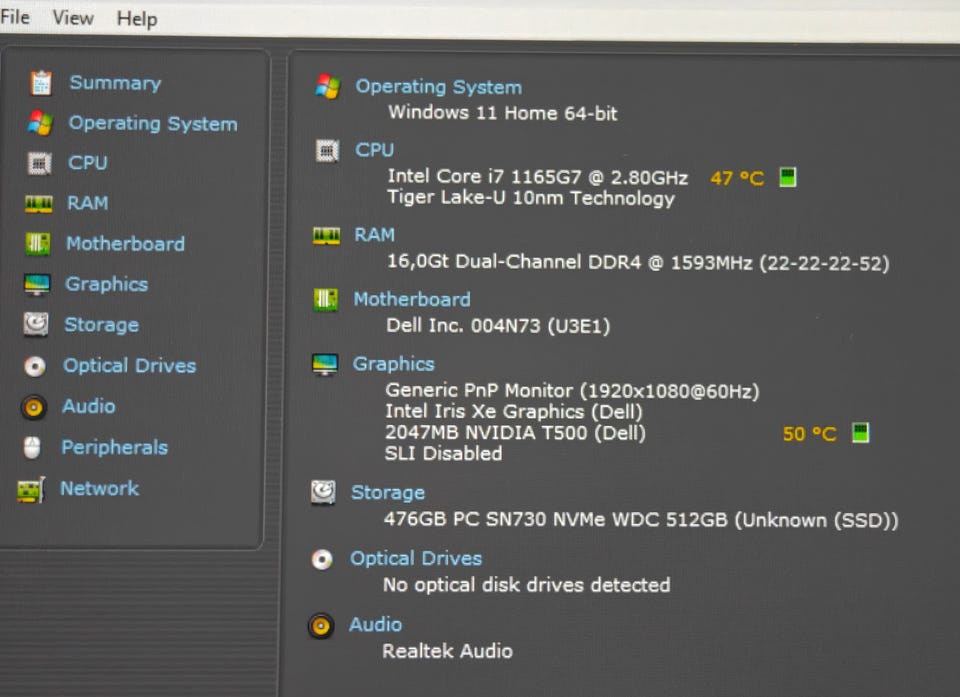Click Audio speaker icon in summary panel
This screenshot has height=697, width=960.
321,626
